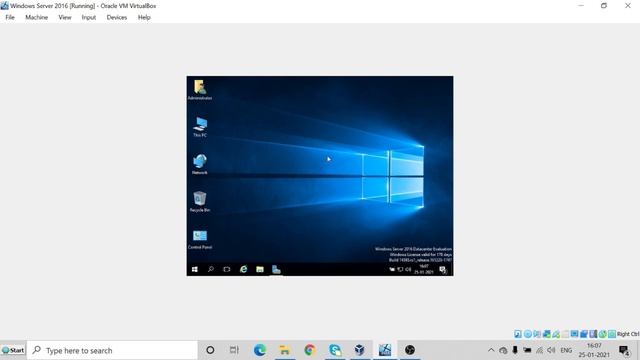Open the guest Windows Server Start button
The image size is (640, 360).
195,269
